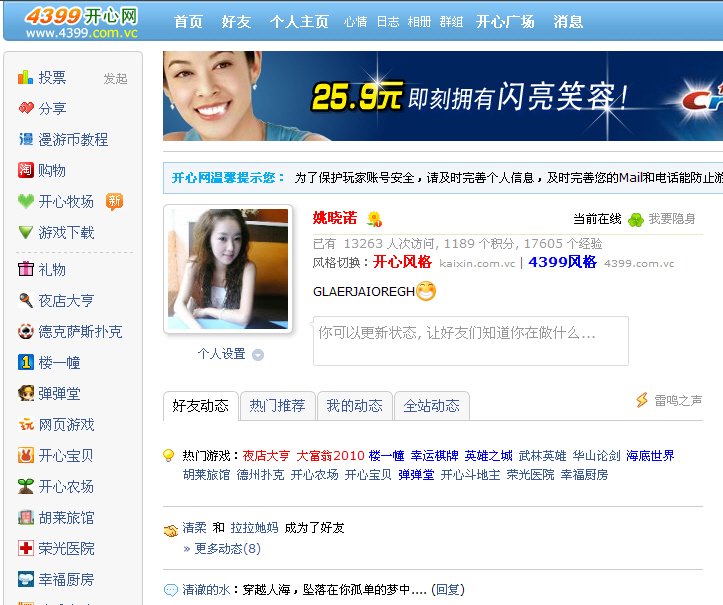
Task: Click the 发起 link beside 投票
Action: (x=115, y=79)
